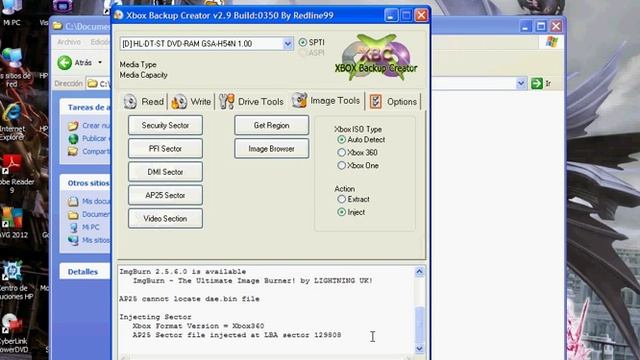The height and width of the screenshot is (360, 640).
Task: Open the Atrás history dropdown arrow
Action: point(100,62)
